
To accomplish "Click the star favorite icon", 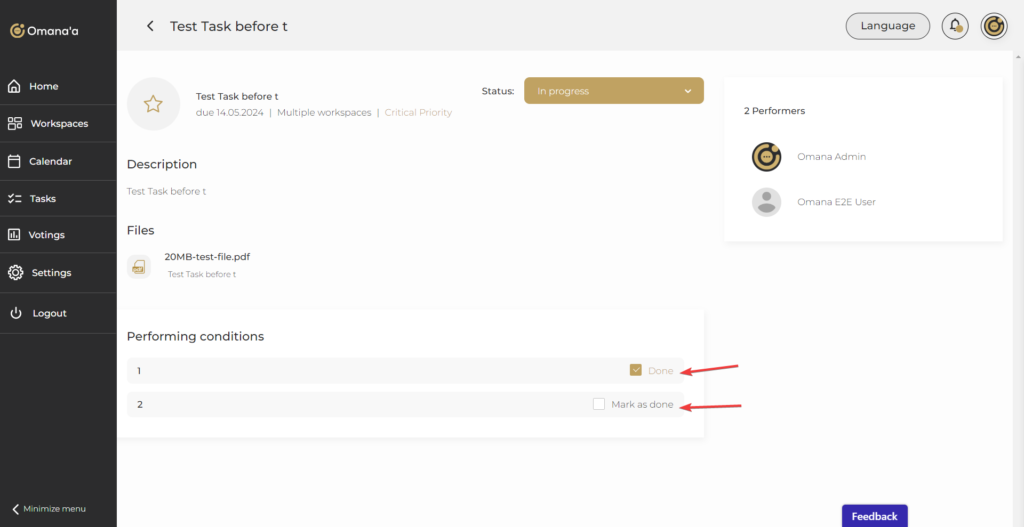I will tap(153, 104).
